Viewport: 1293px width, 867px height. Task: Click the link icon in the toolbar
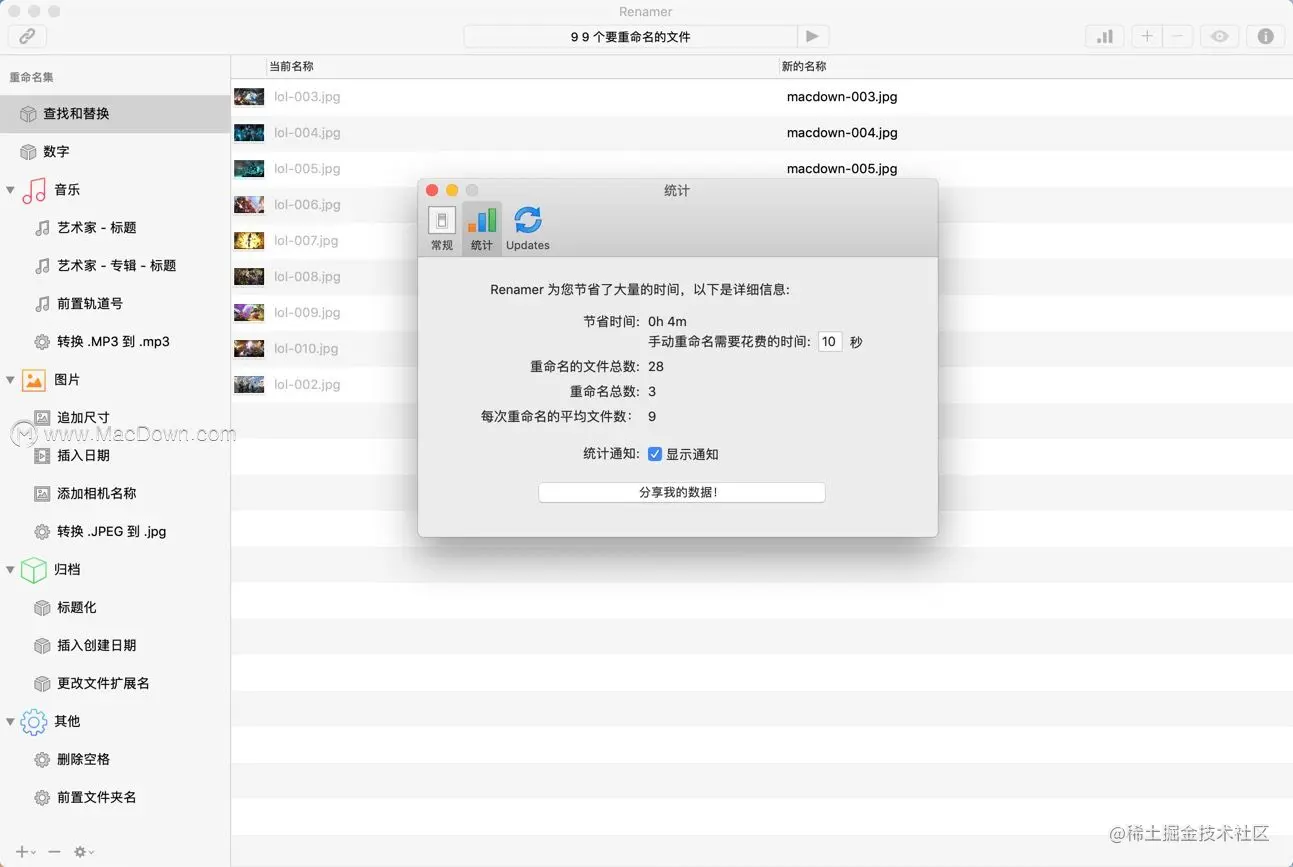coord(27,36)
